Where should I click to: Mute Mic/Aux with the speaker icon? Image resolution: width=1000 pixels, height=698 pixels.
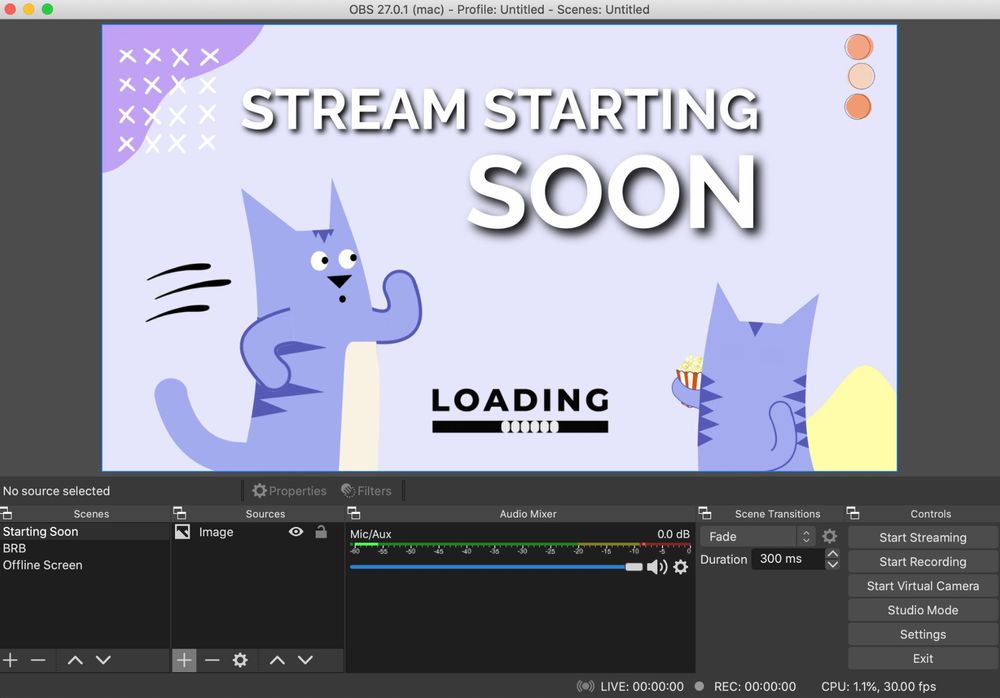tap(658, 567)
